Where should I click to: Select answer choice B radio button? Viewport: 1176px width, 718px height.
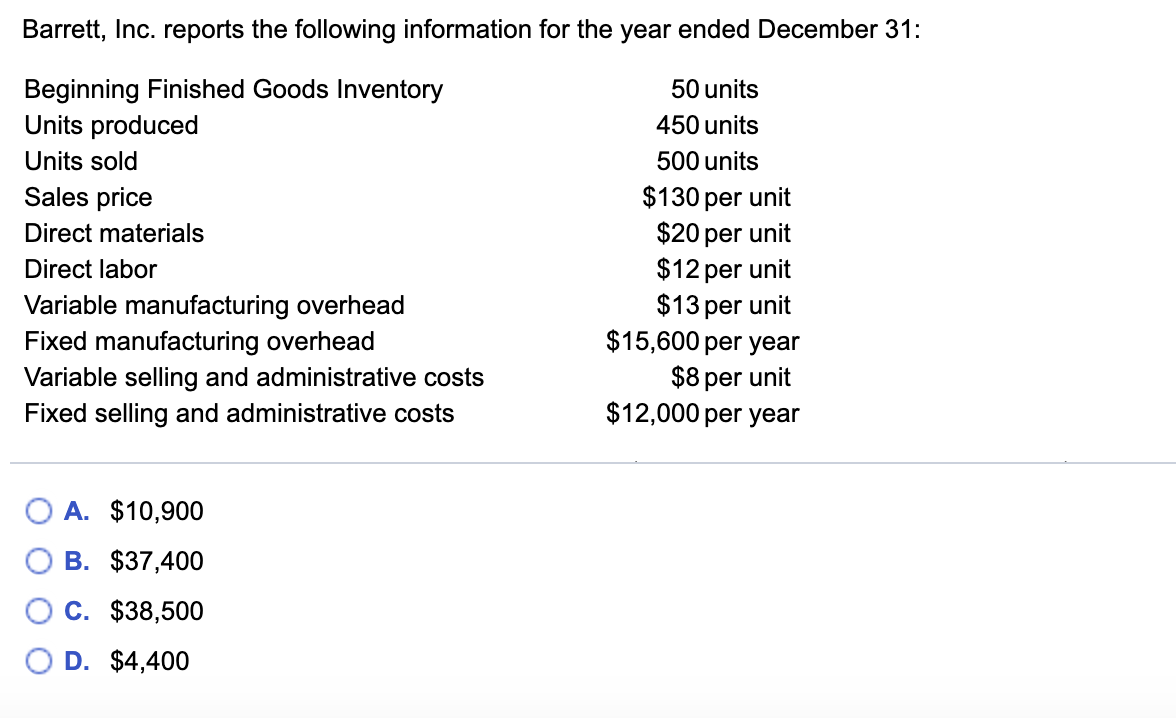[38, 561]
